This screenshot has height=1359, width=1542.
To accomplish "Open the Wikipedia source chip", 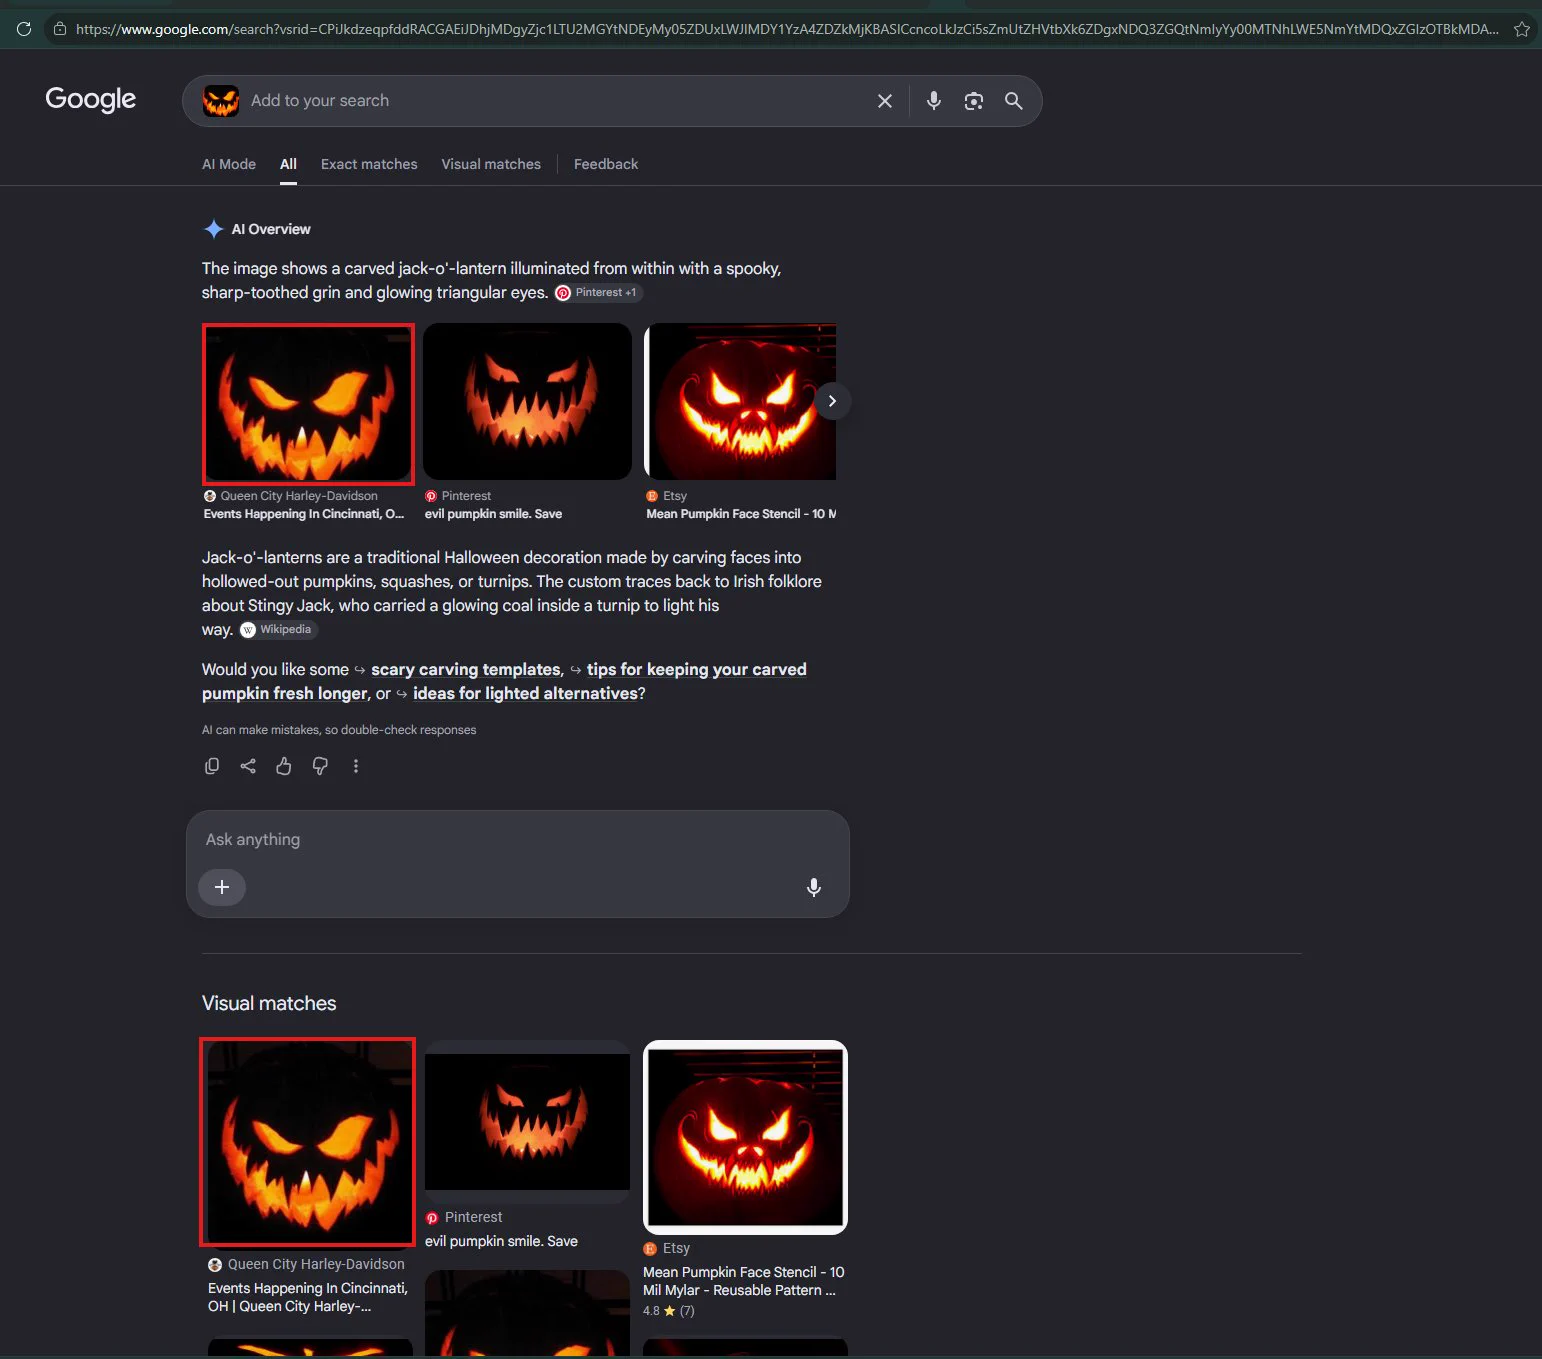I will click(278, 630).
